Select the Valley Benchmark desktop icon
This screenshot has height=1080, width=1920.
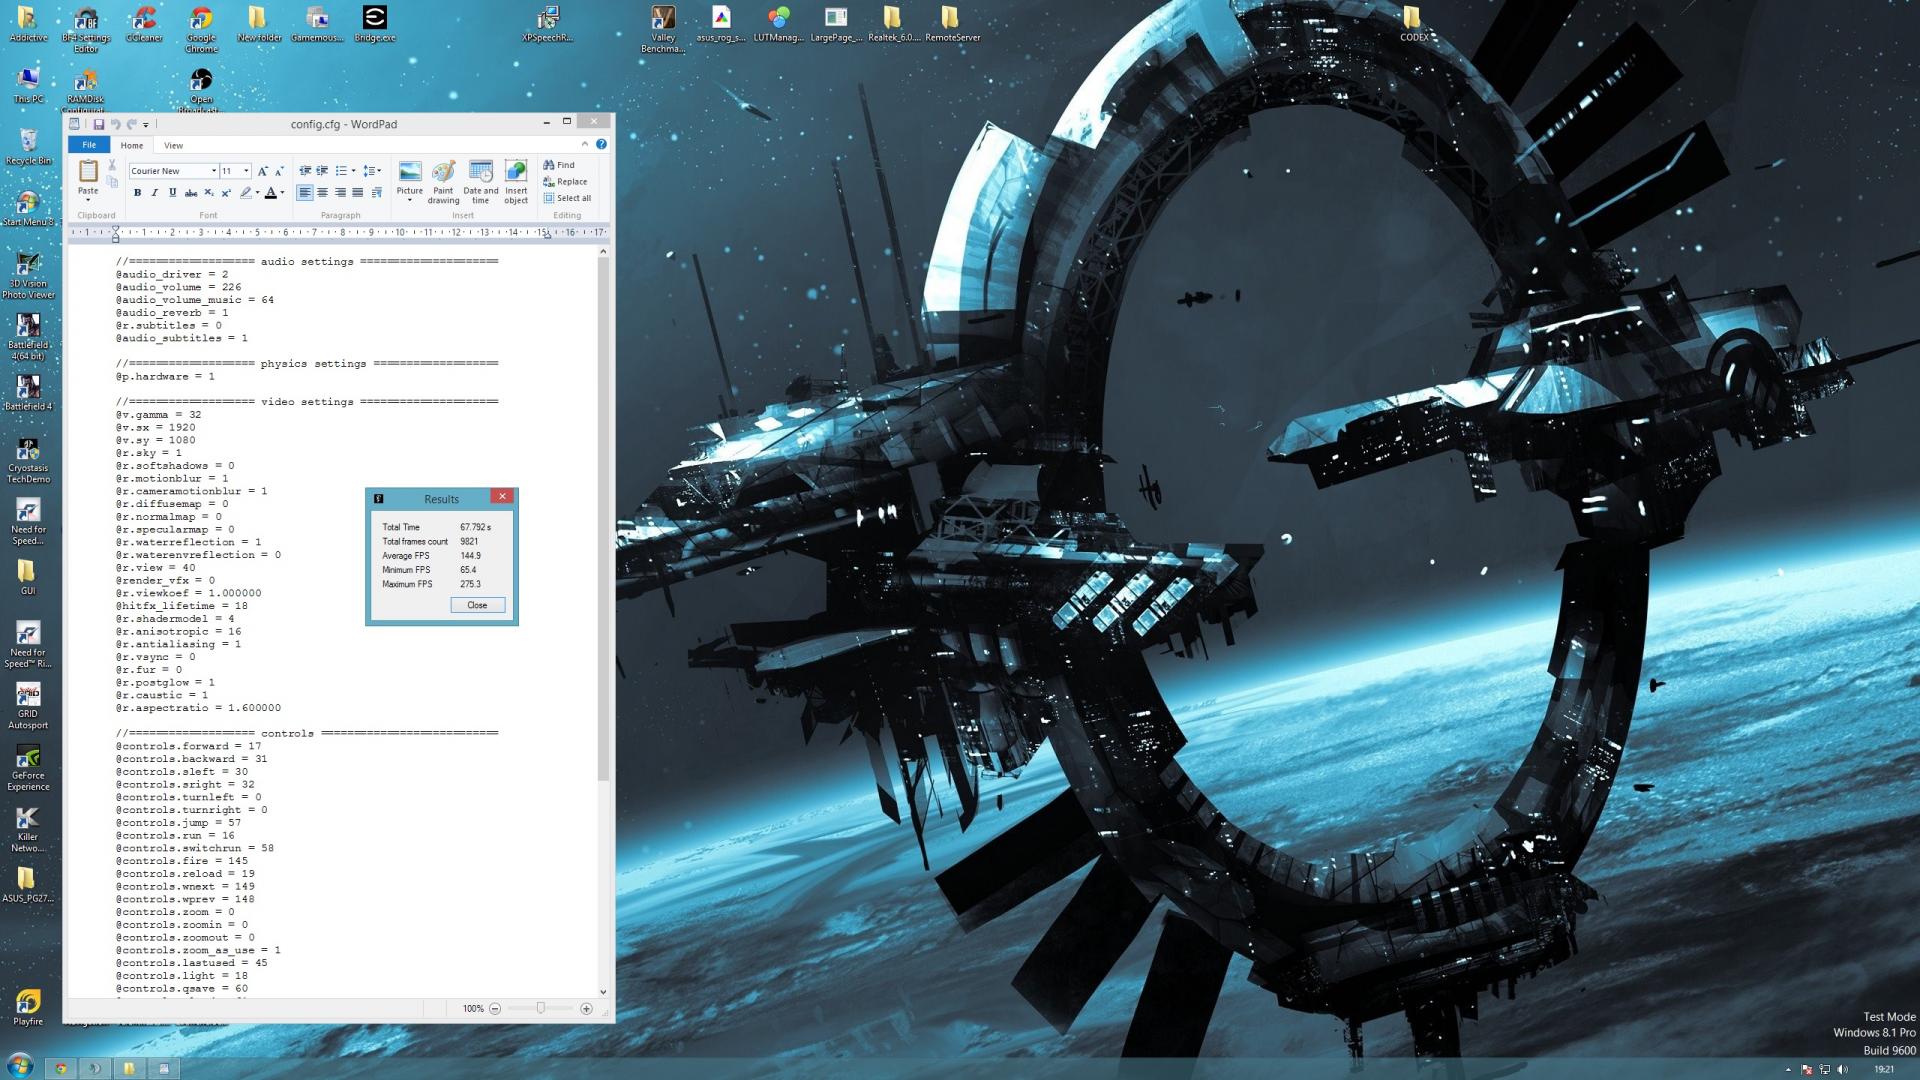(663, 30)
